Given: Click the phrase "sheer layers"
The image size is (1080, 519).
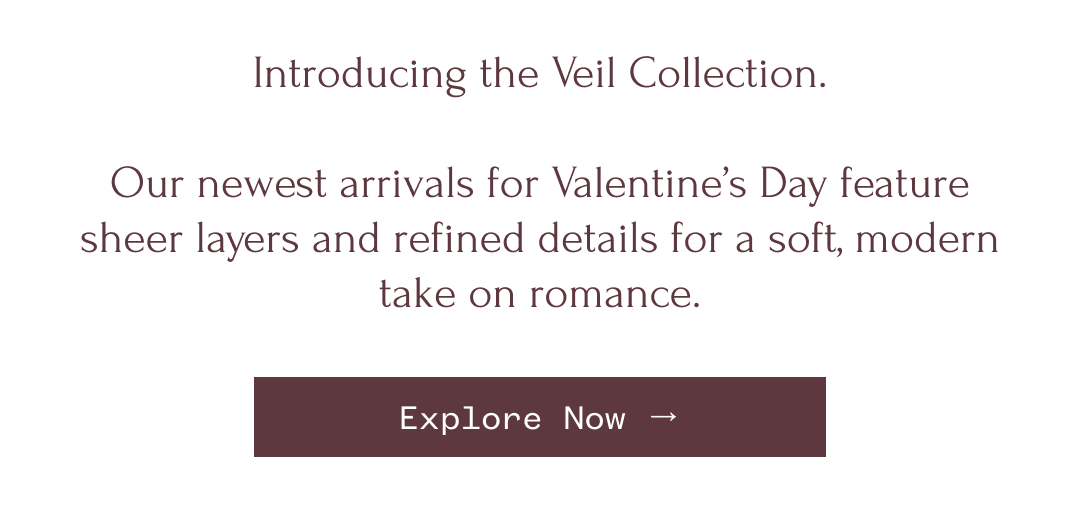Looking at the screenshot, I should [x=189, y=239].
